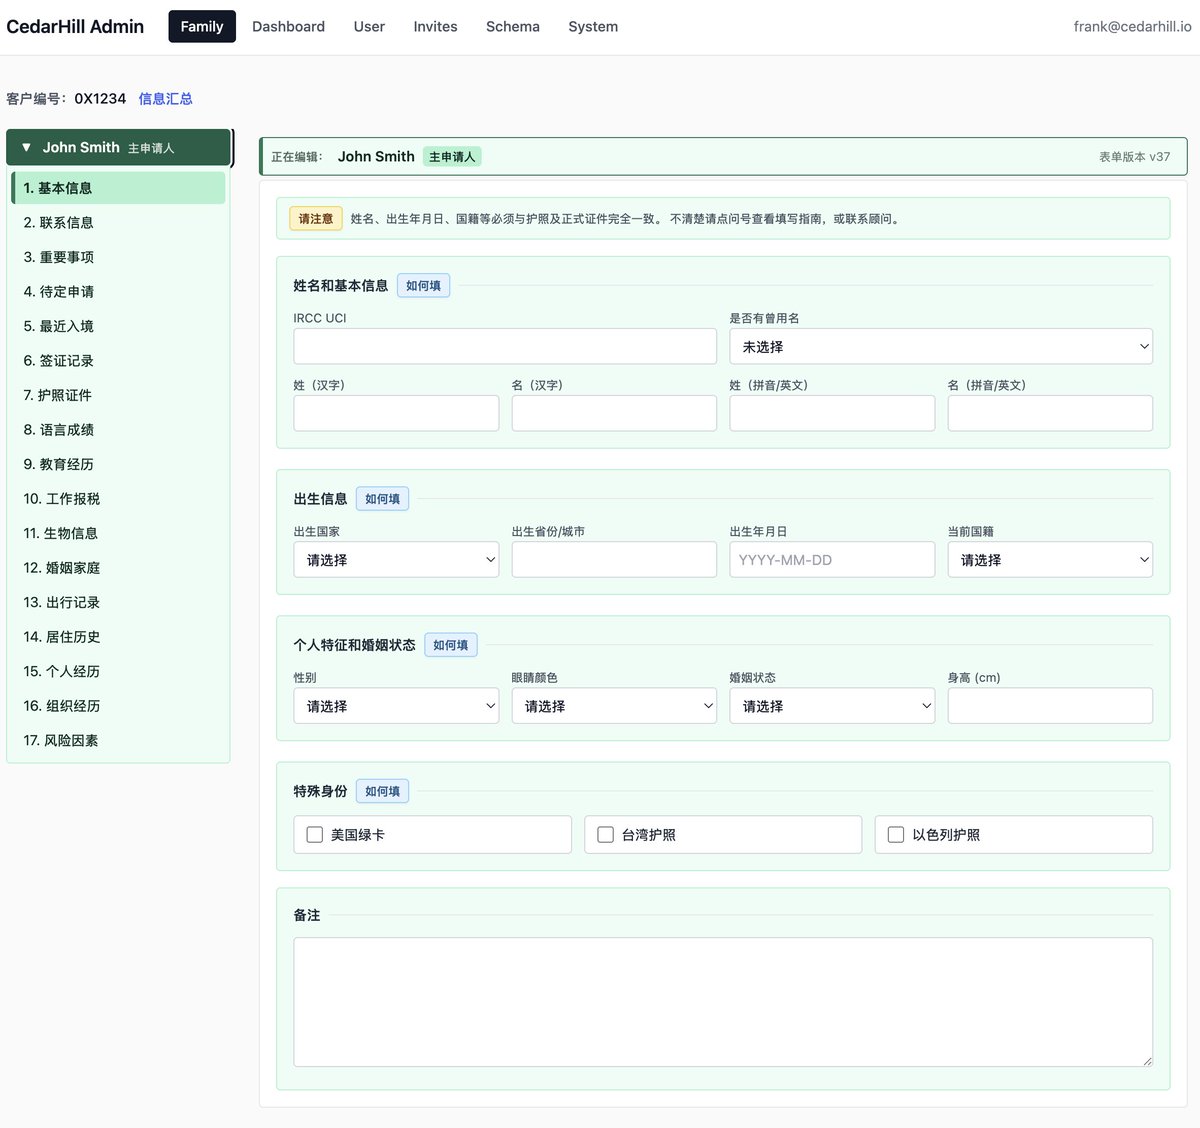Open the 出生国家 dropdown
The height and width of the screenshot is (1128, 1200).
(x=396, y=559)
